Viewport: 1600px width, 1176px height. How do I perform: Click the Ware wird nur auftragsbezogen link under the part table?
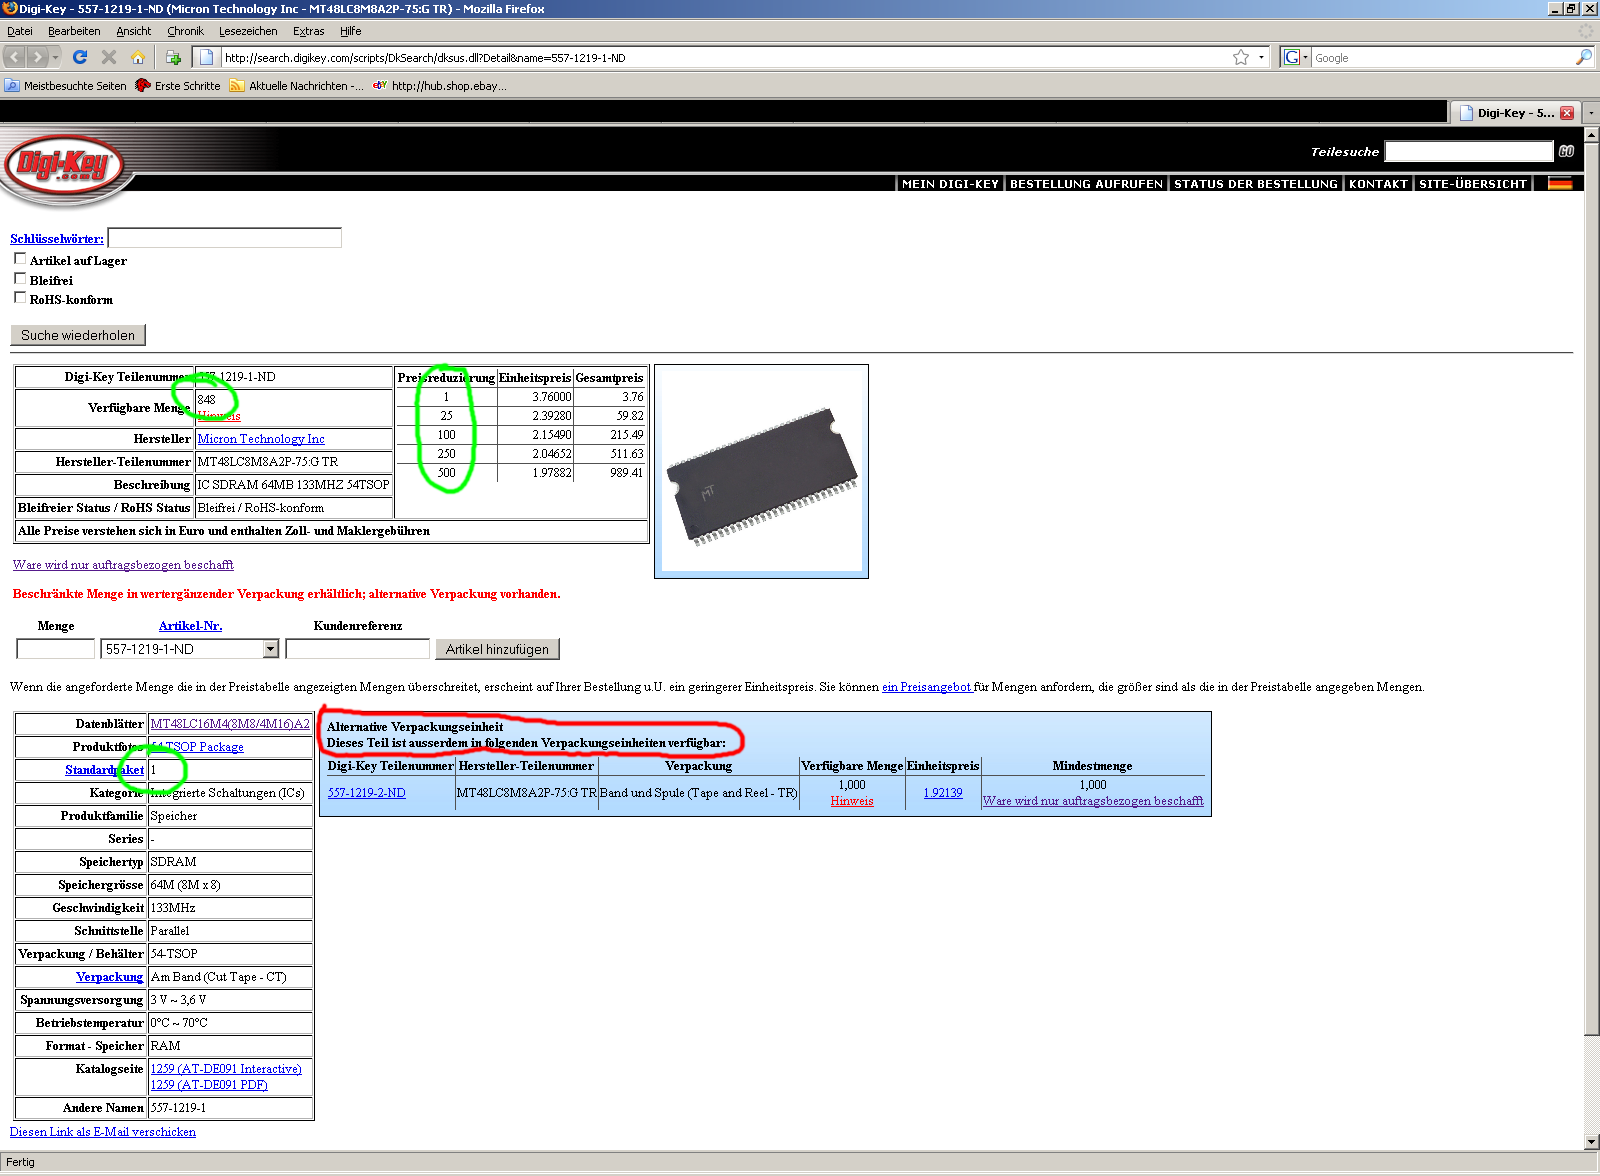[x=123, y=565]
